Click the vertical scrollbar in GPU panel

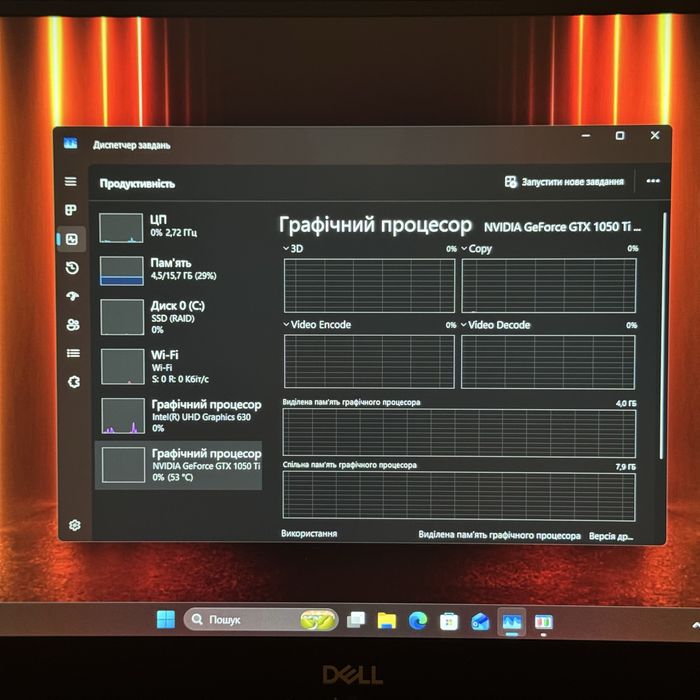point(662,336)
